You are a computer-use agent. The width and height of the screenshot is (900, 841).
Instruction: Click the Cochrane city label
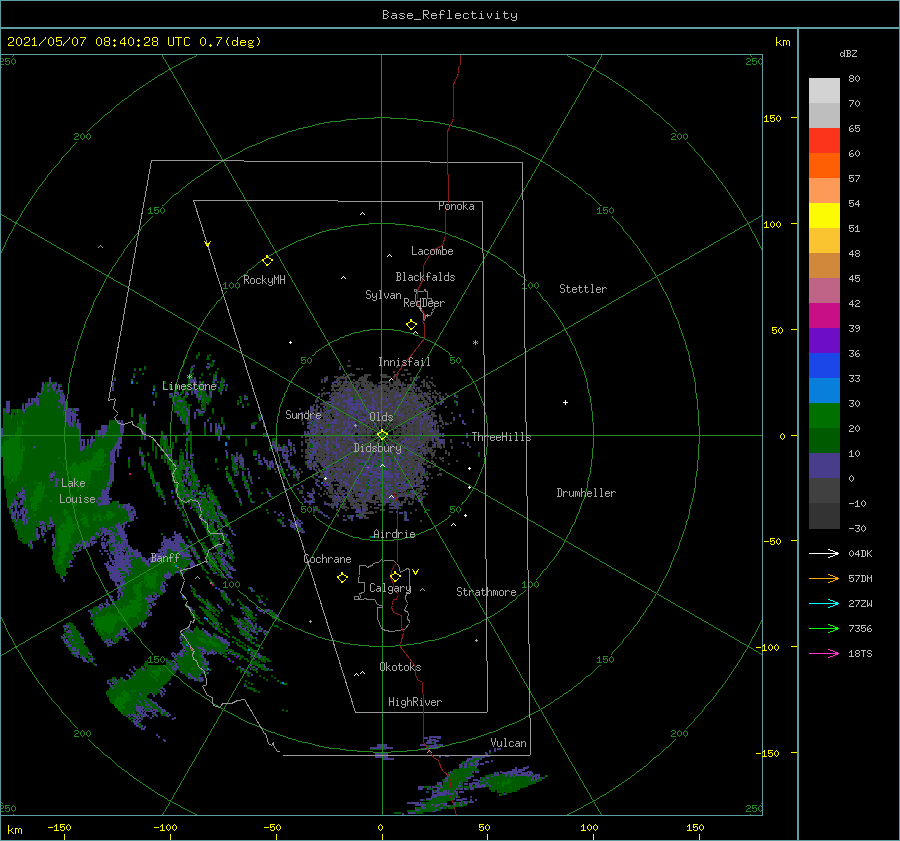[x=327, y=559]
